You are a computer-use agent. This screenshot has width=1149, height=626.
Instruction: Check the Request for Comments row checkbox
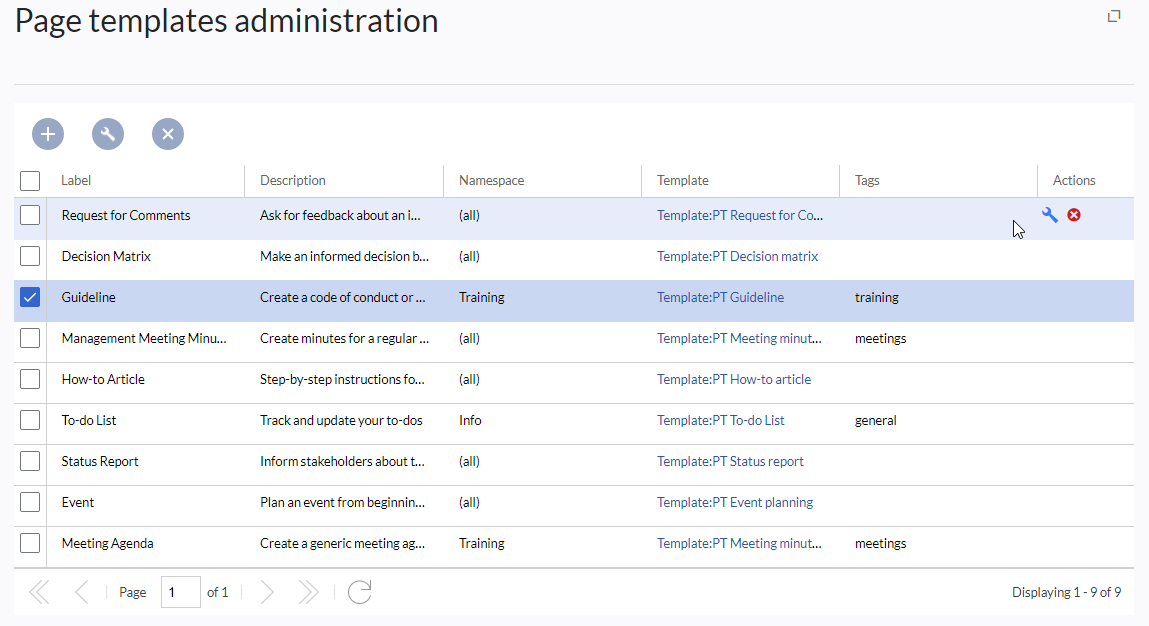30,215
